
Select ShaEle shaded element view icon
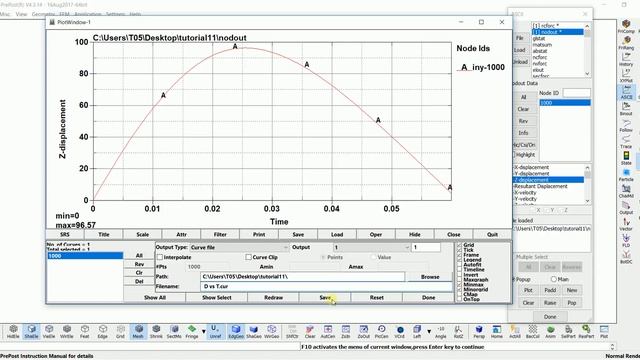[31, 331]
